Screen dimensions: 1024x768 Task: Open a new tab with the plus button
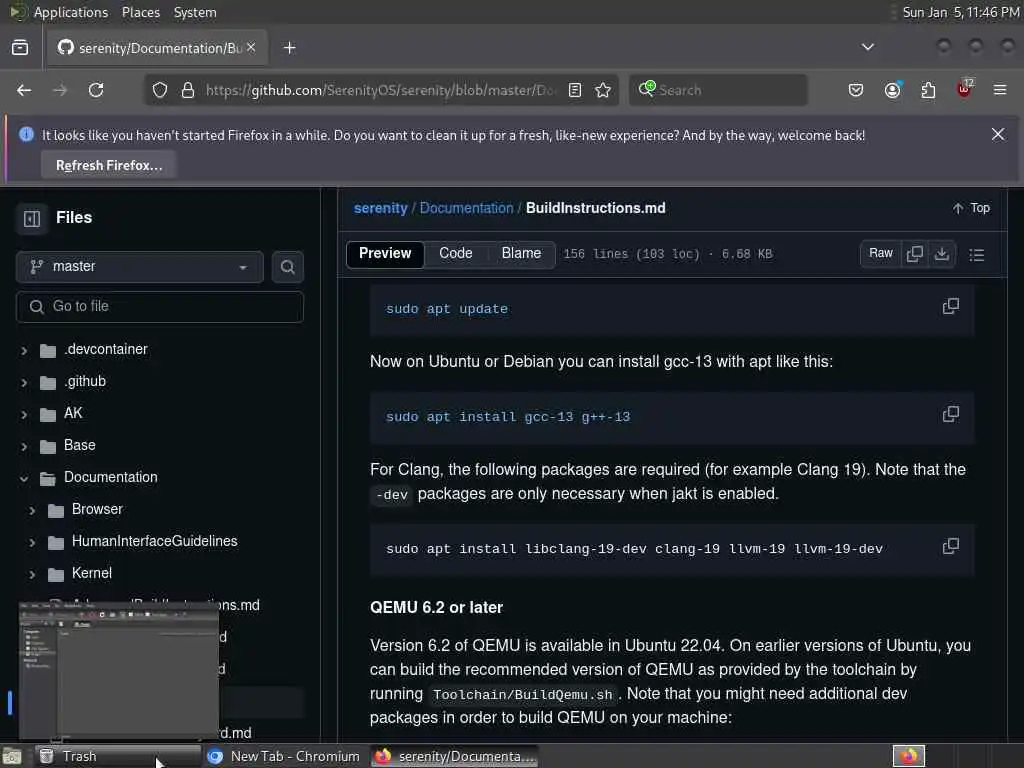click(x=289, y=48)
